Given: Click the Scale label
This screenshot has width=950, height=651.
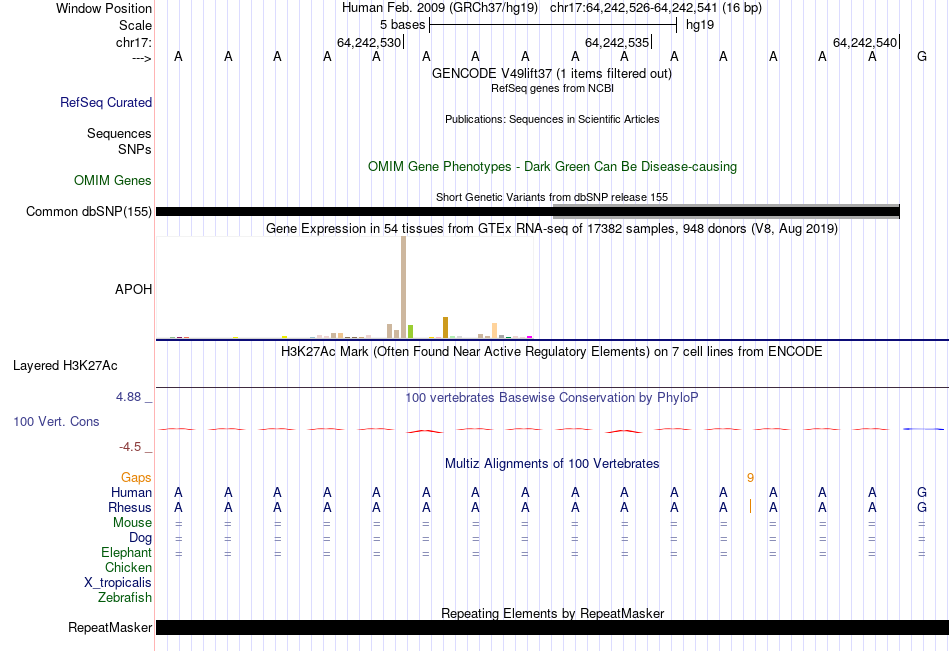Looking at the screenshot, I should point(135,25).
